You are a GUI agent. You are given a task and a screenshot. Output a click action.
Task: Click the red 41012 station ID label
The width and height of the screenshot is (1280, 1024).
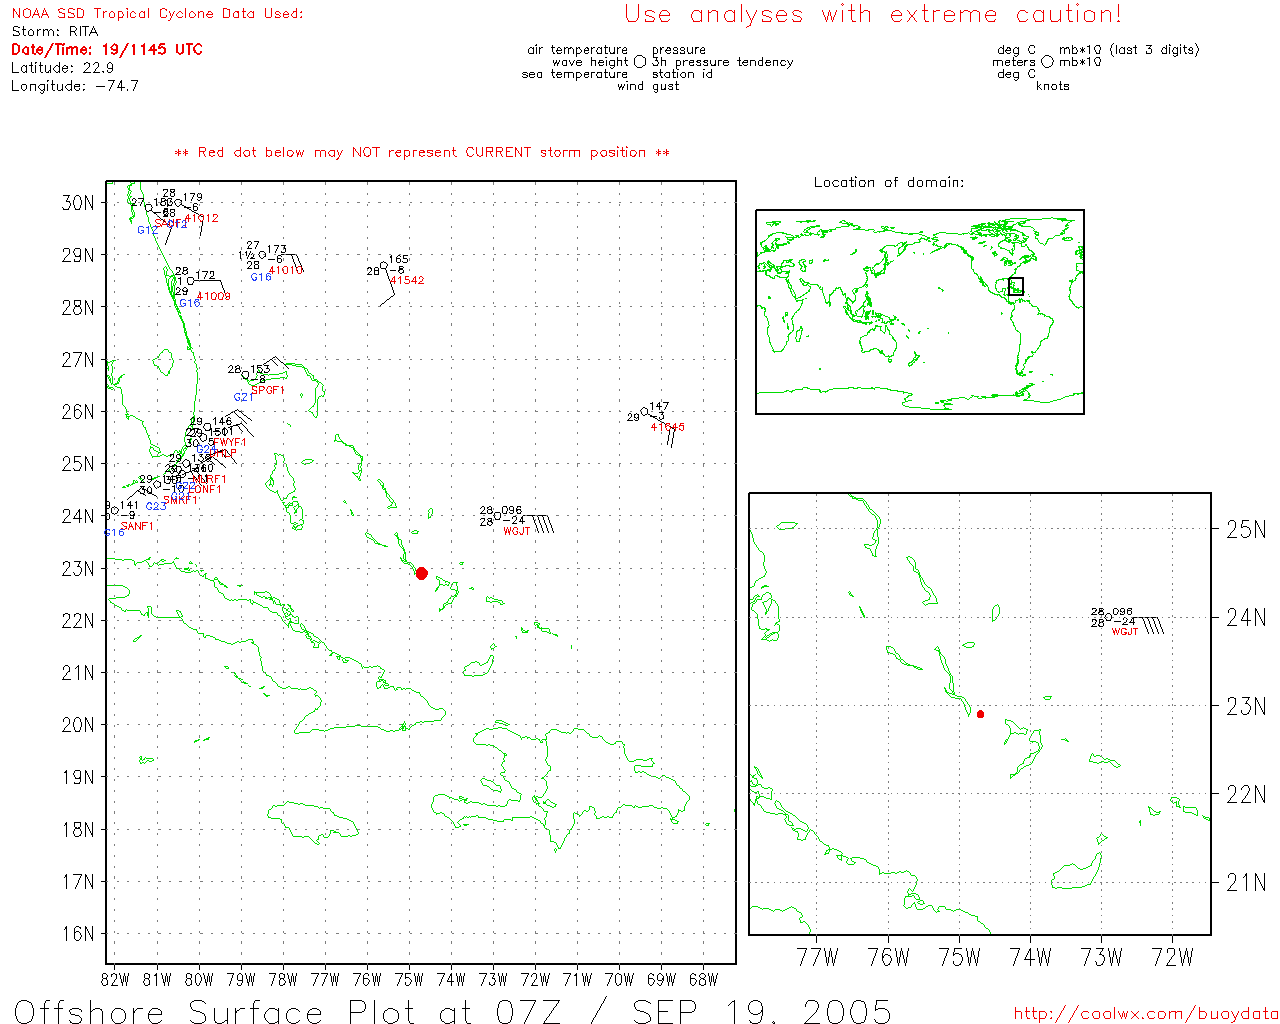coord(201,218)
